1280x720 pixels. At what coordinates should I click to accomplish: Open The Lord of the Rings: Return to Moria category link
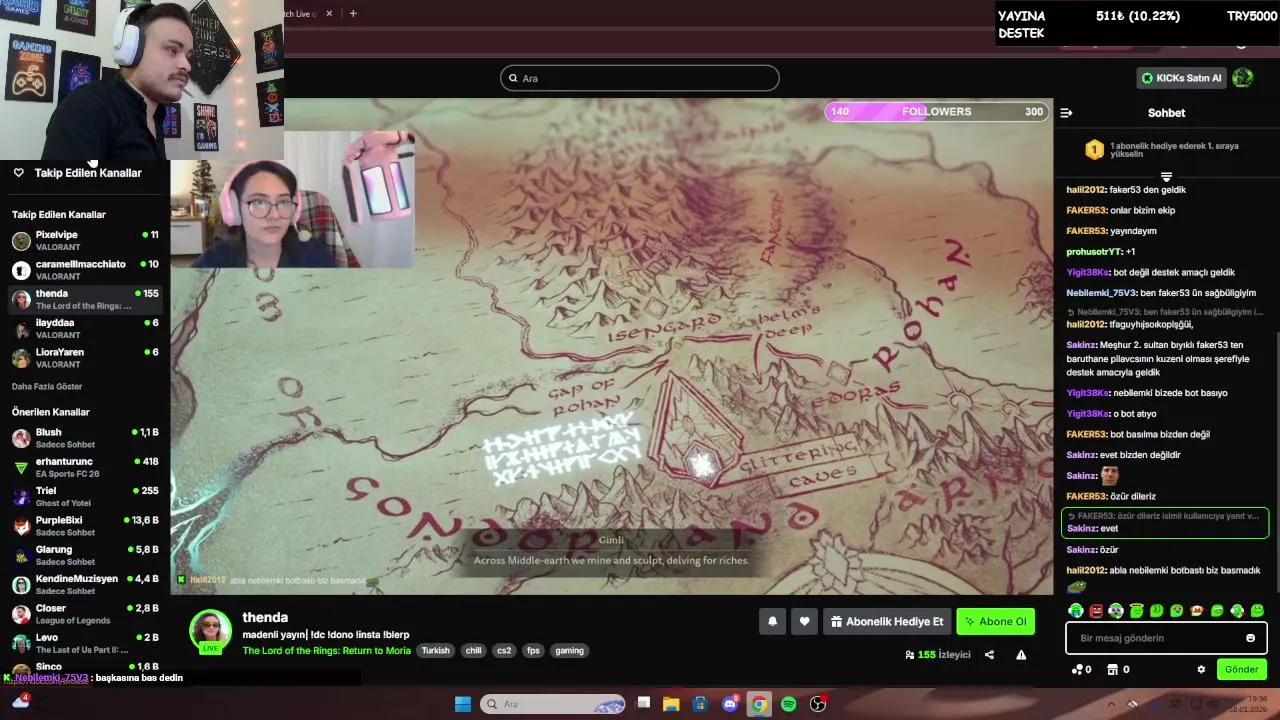point(326,650)
